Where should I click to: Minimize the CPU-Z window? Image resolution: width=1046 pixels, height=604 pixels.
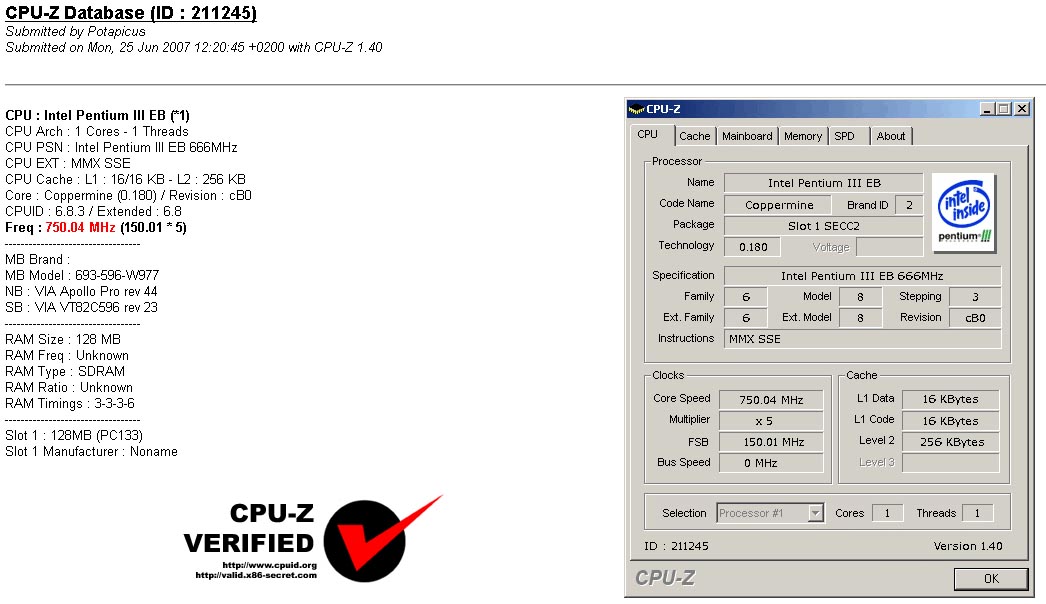987,109
